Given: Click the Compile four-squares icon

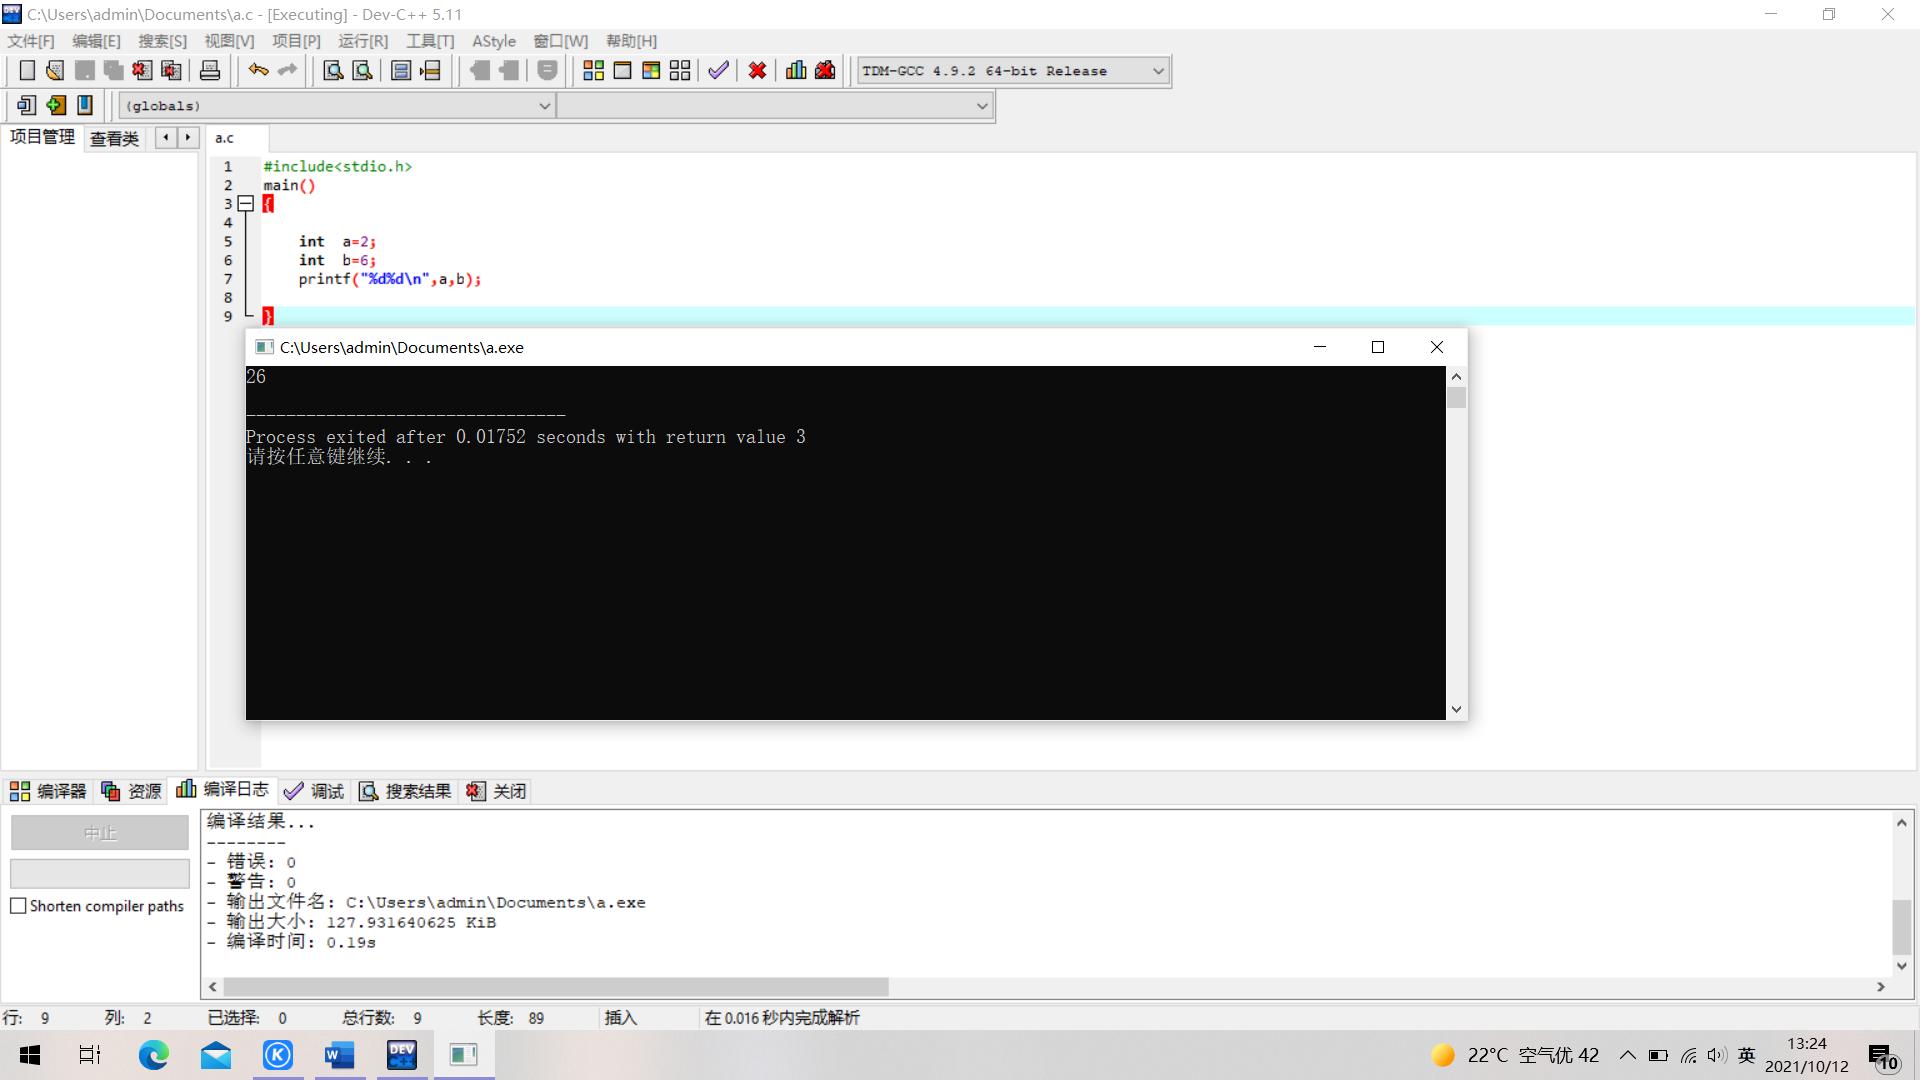Looking at the screenshot, I should pos(593,71).
